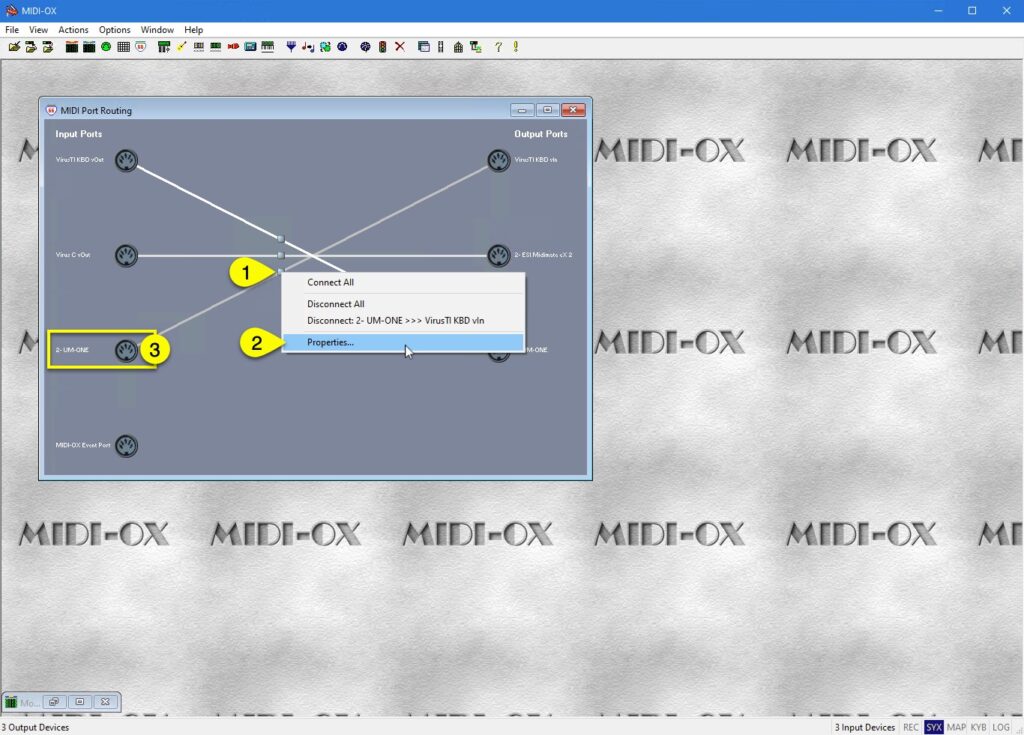1024x735 pixels.
Task: Click the tuning fork toolbar icon
Action: pos(290,46)
